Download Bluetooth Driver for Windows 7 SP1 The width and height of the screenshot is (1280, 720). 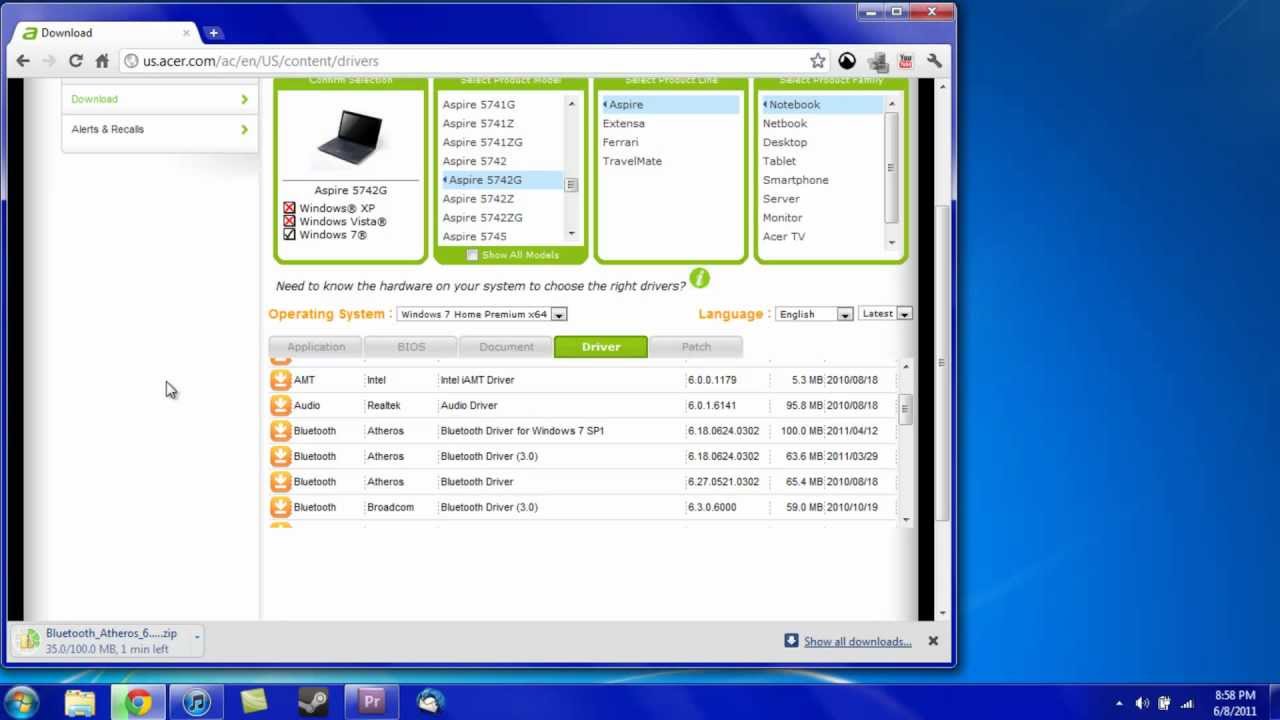pyautogui.click(x=280, y=431)
